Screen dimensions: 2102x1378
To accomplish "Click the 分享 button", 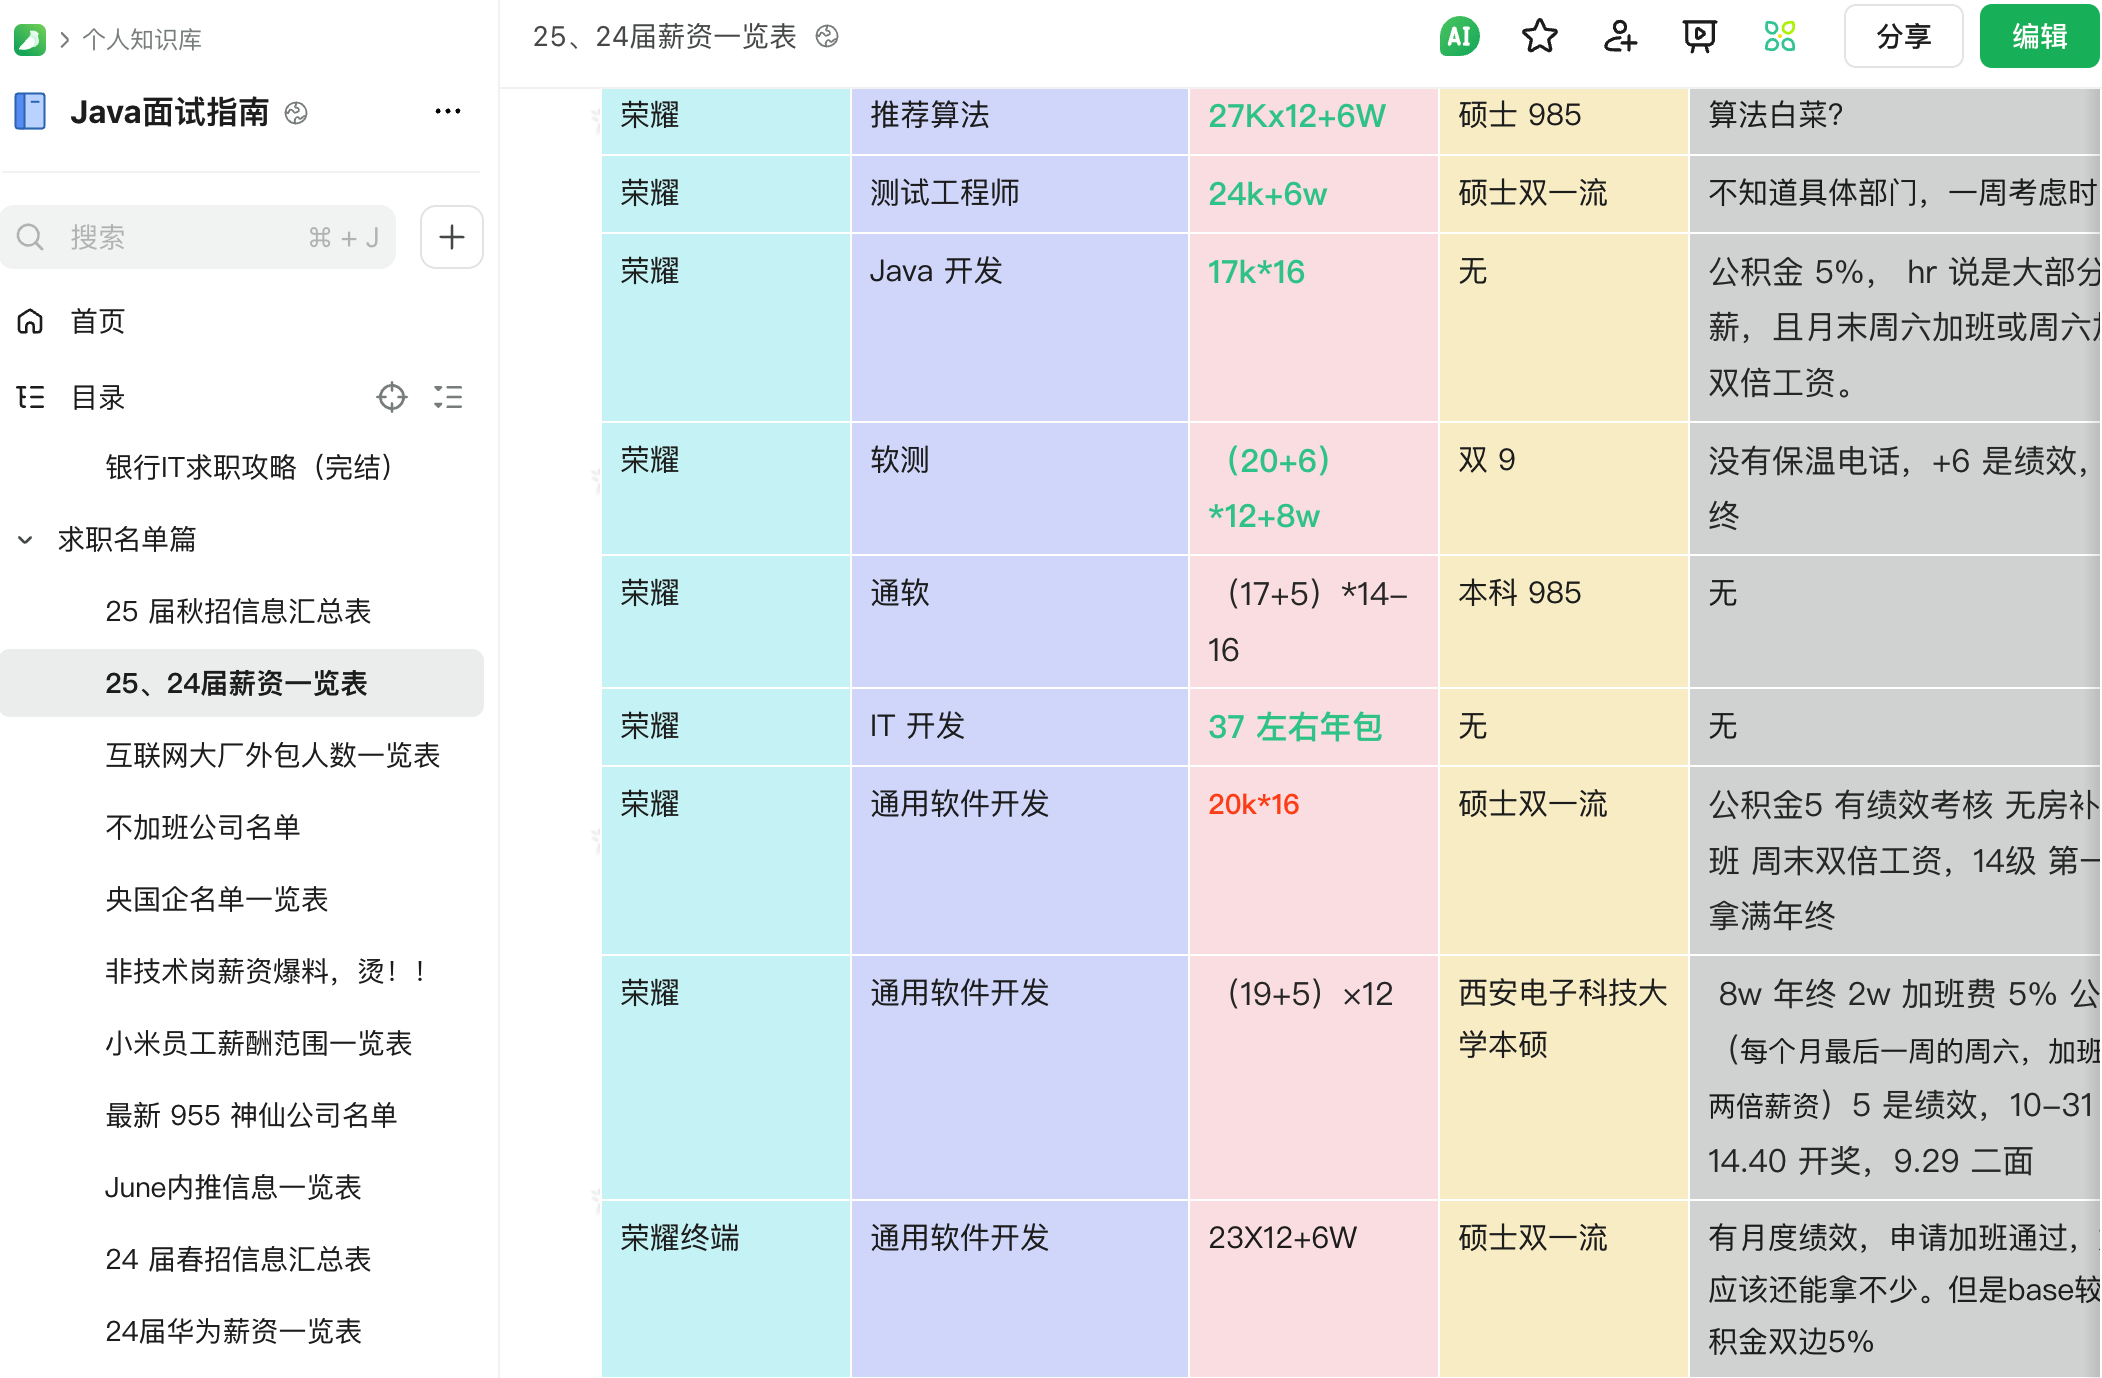I will point(1902,37).
